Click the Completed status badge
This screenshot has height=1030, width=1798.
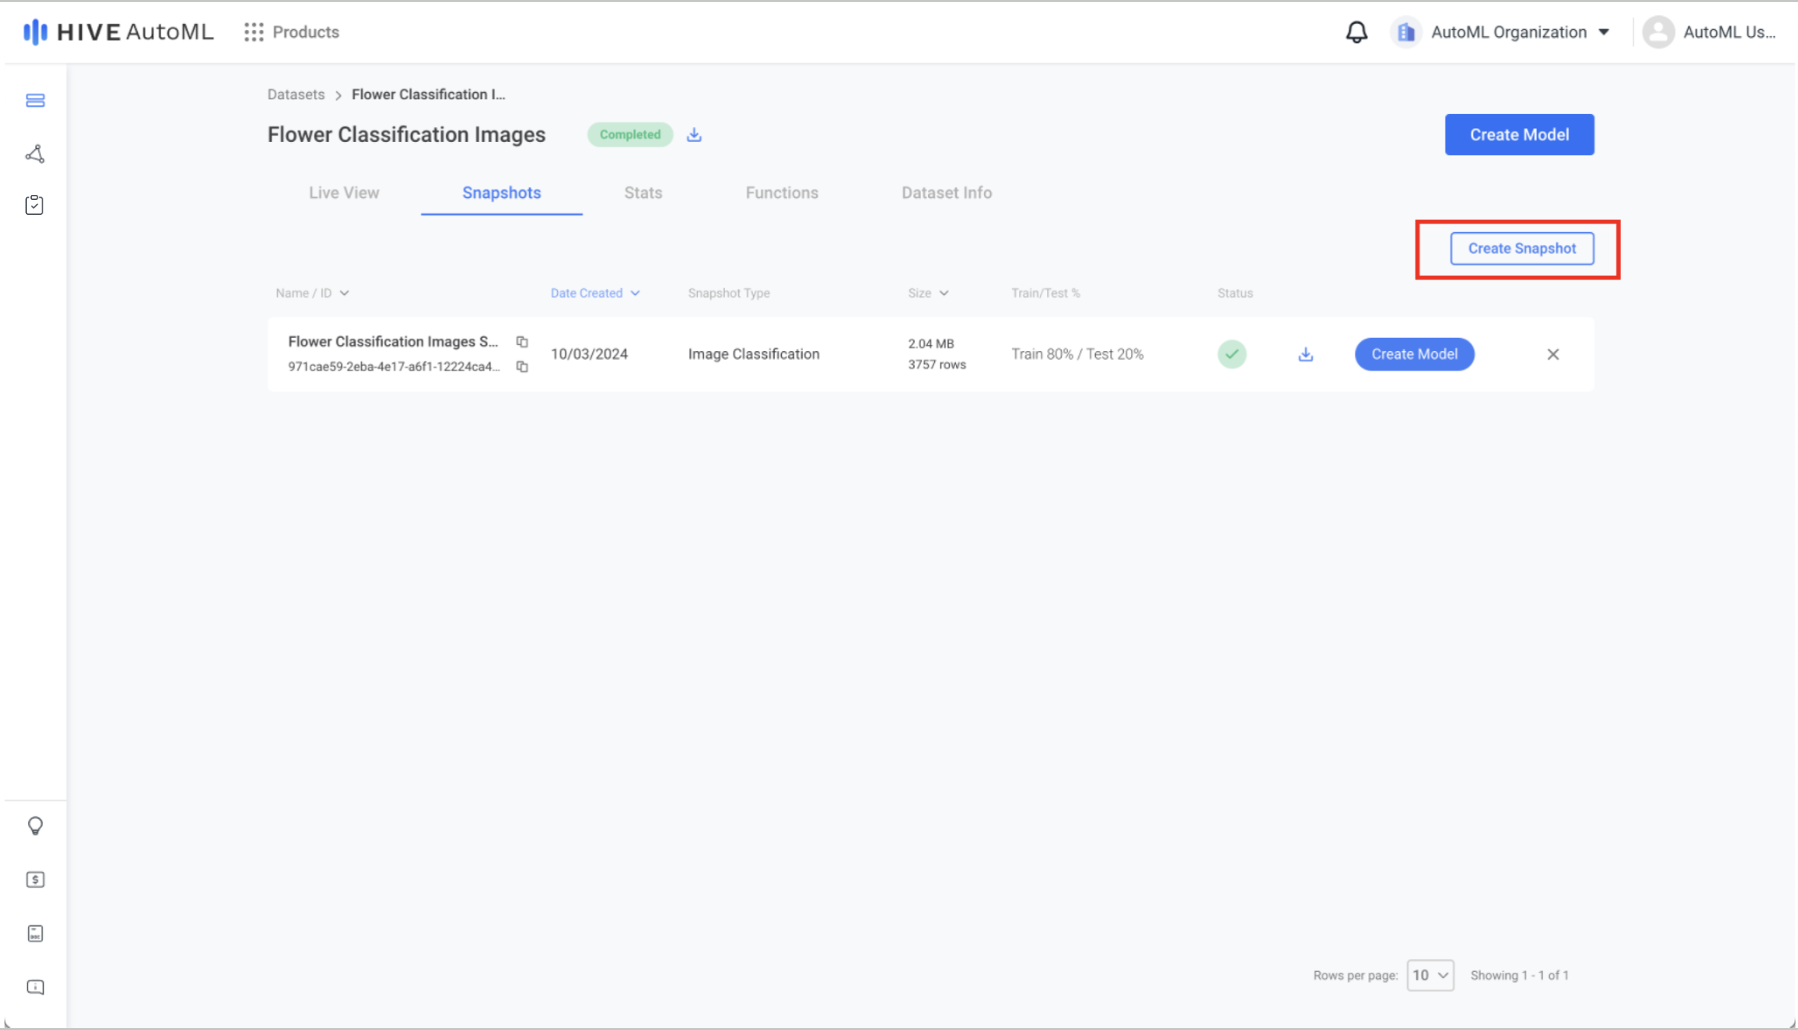click(x=630, y=135)
